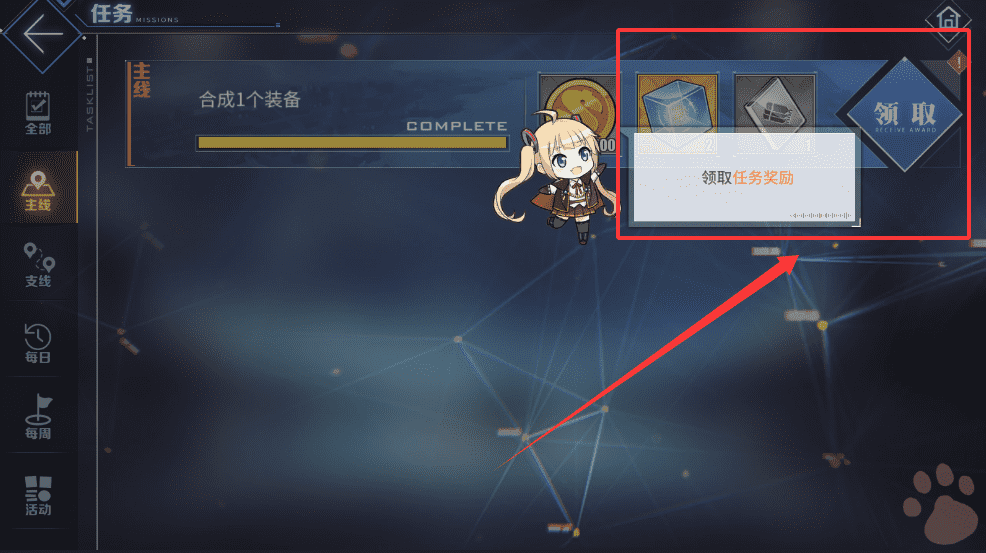Click the COMPLETE status label
986x553 pixels.
tap(457, 126)
